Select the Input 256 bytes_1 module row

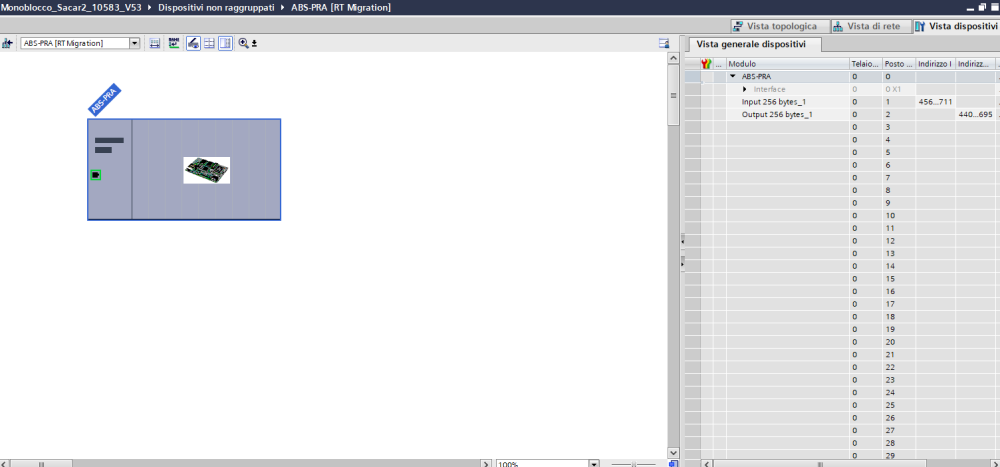point(777,102)
